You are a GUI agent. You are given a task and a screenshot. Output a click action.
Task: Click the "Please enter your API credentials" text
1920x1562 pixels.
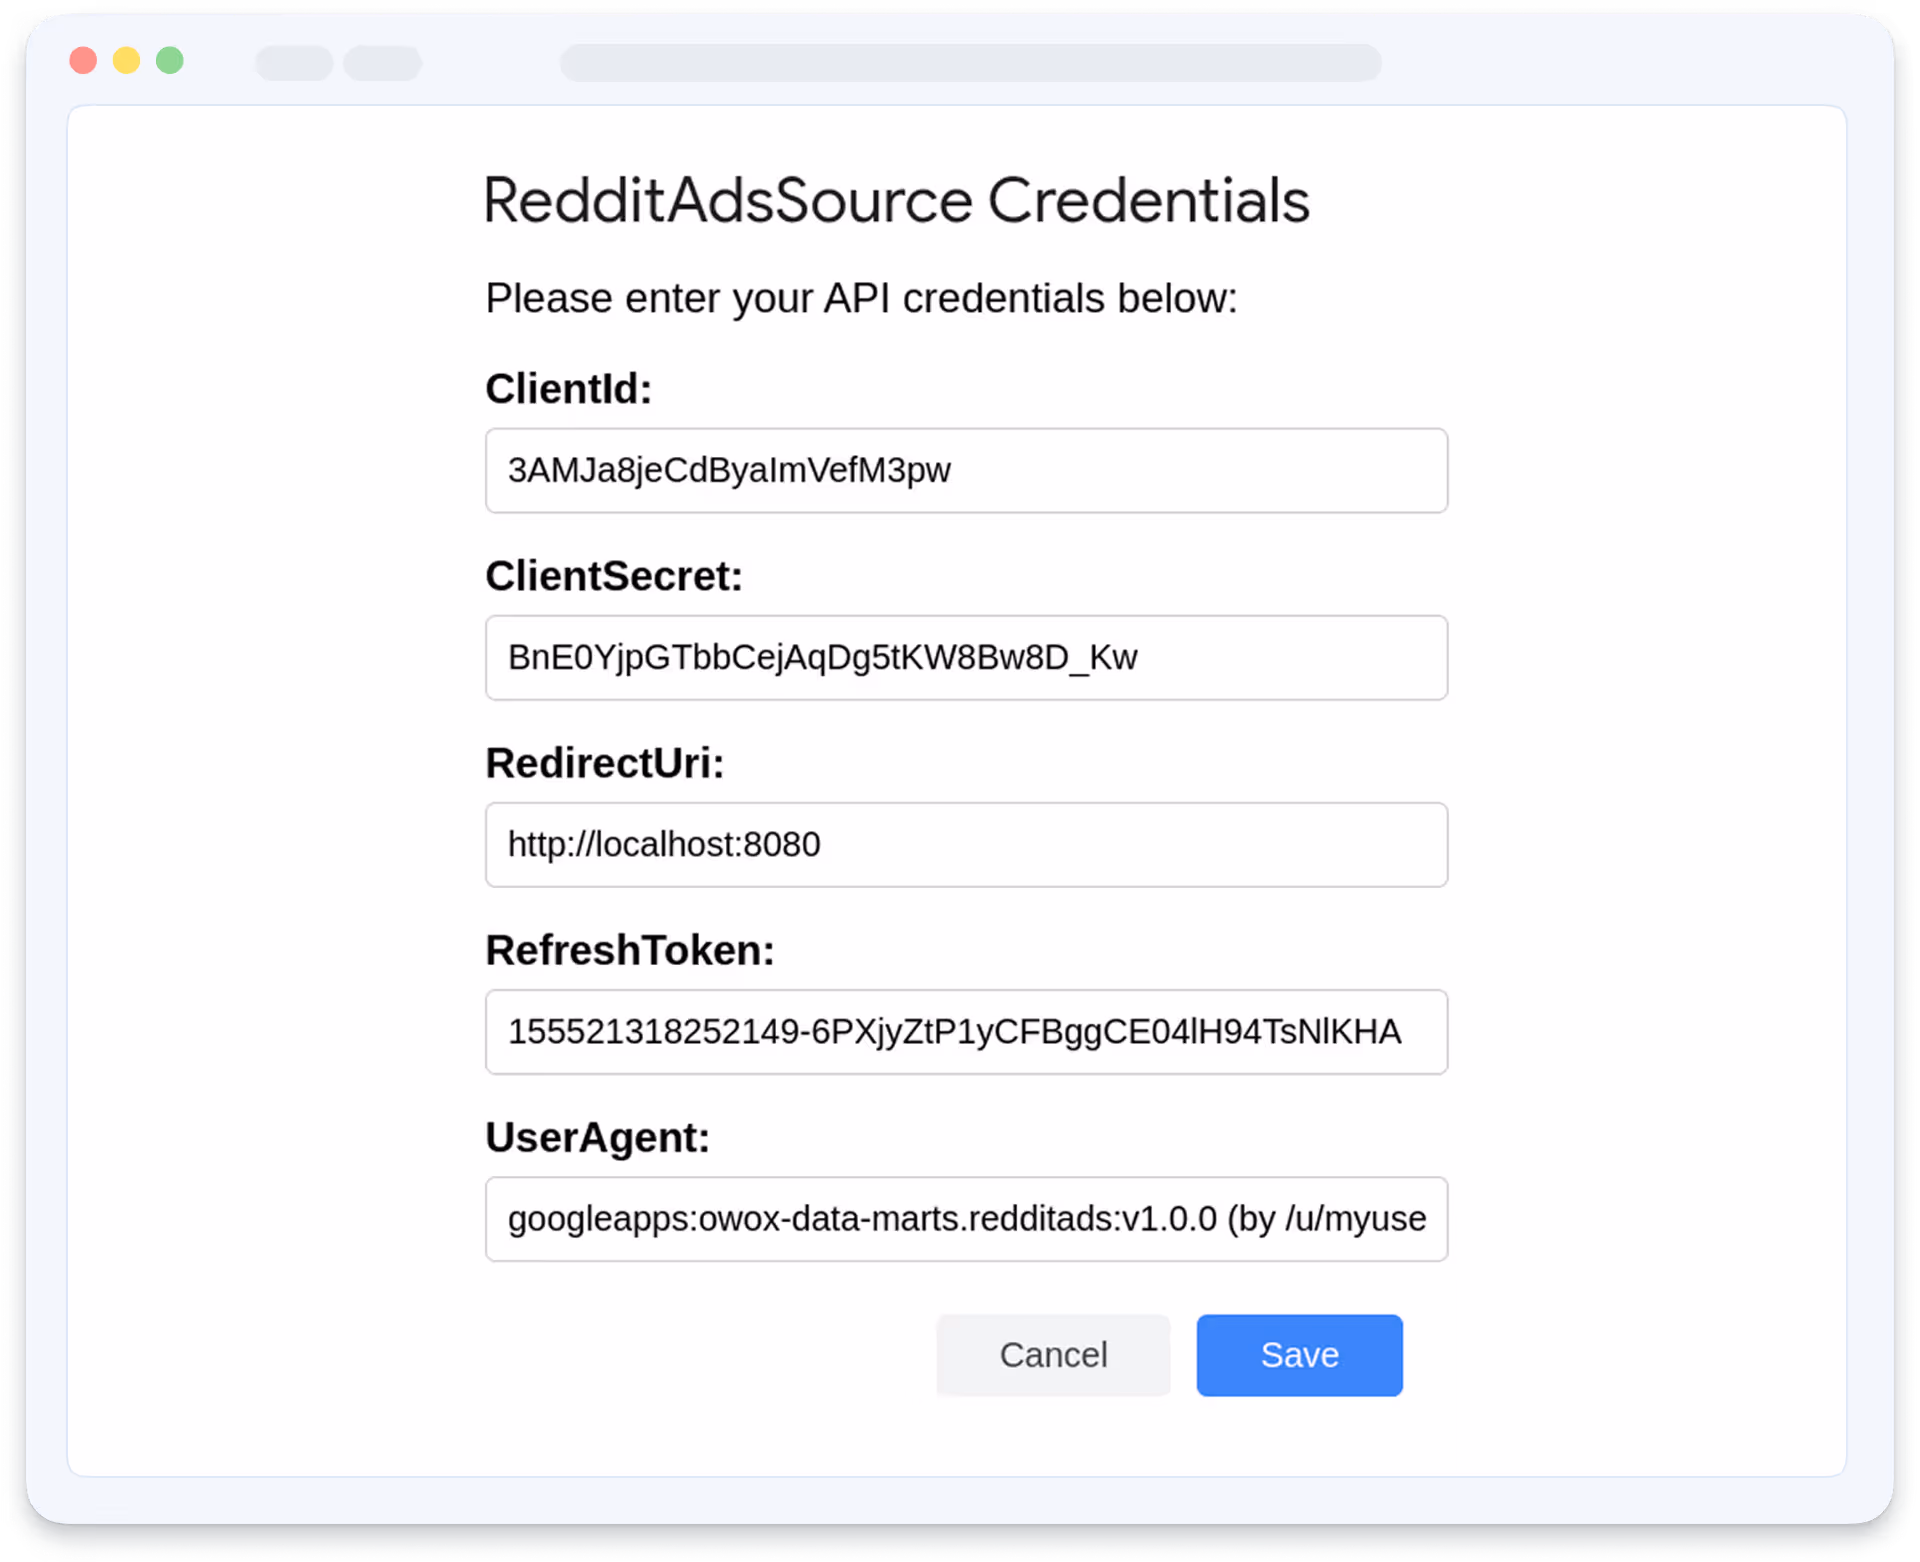(860, 298)
